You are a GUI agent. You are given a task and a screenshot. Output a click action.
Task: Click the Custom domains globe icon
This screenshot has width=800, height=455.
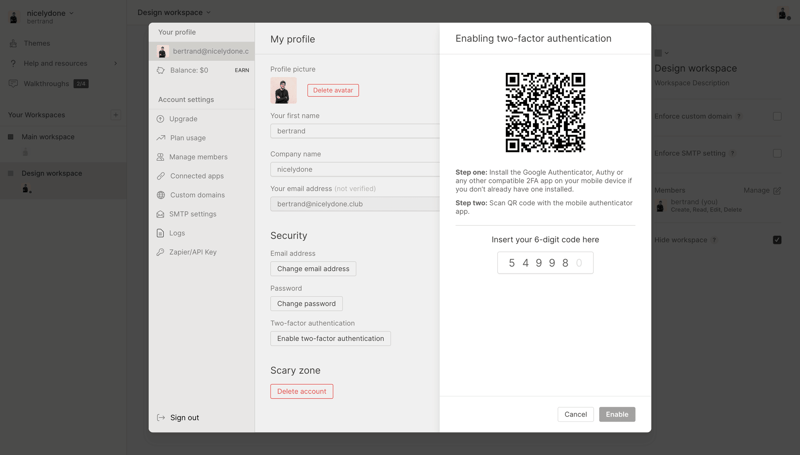click(x=161, y=195)
